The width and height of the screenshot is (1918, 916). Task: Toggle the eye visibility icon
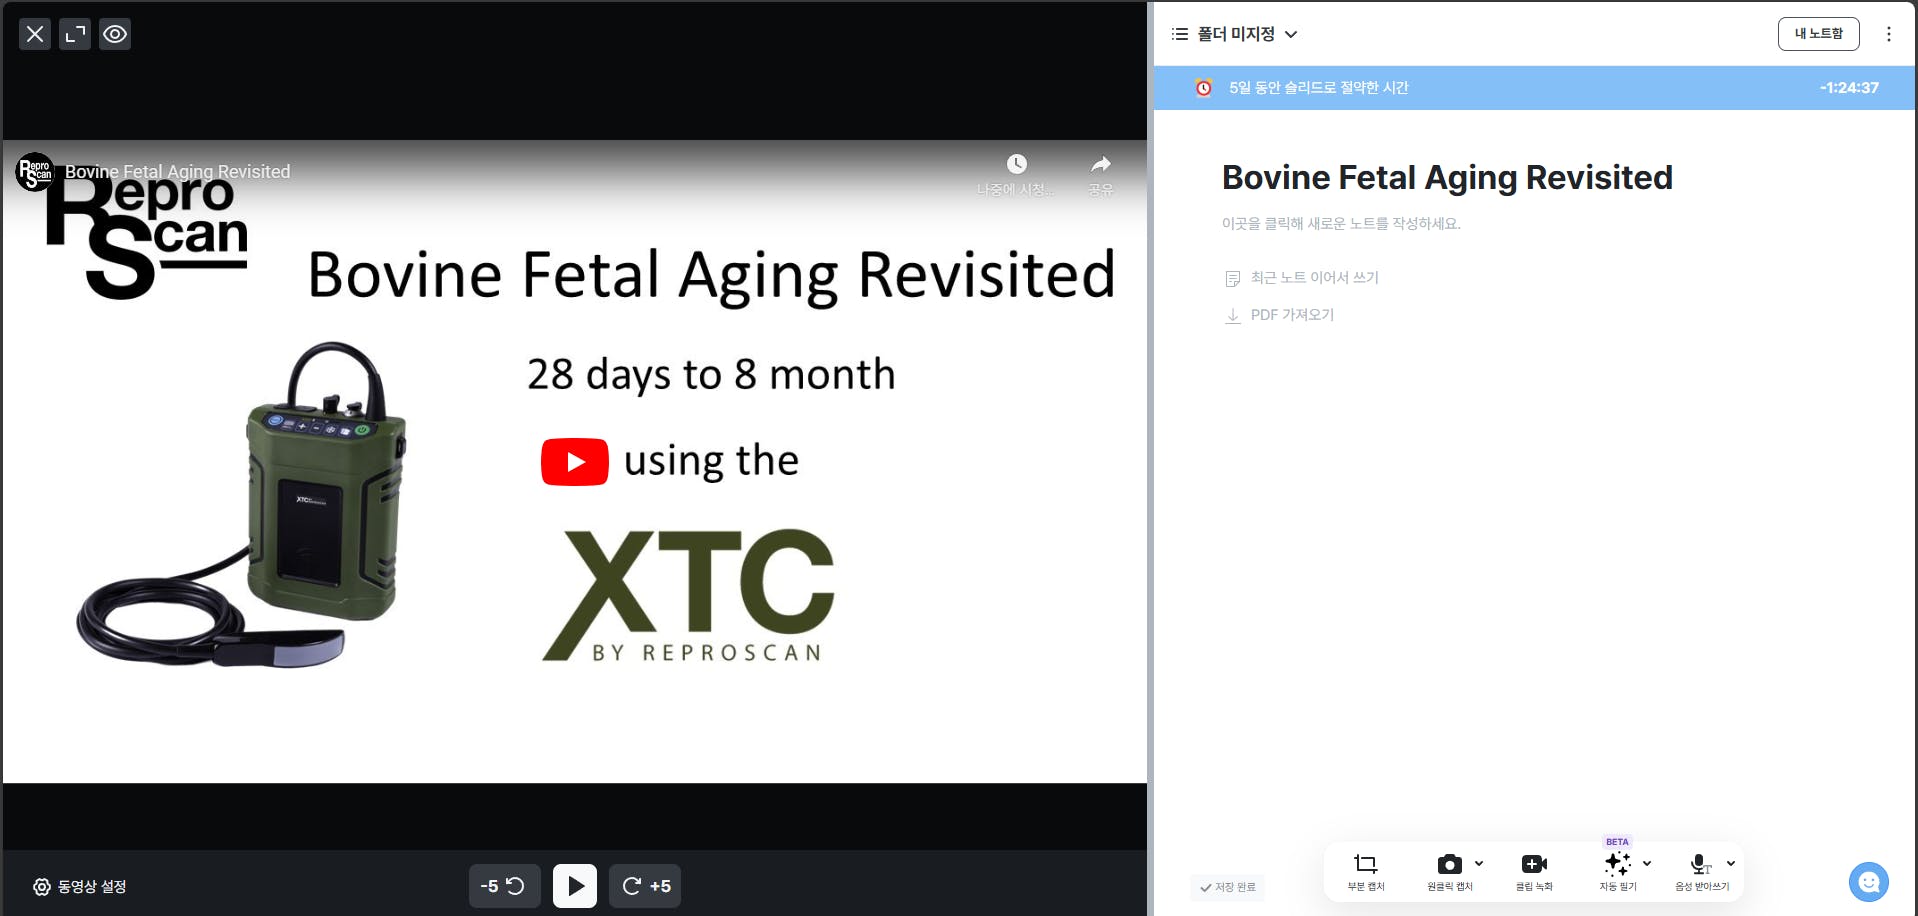coord(115,34)
